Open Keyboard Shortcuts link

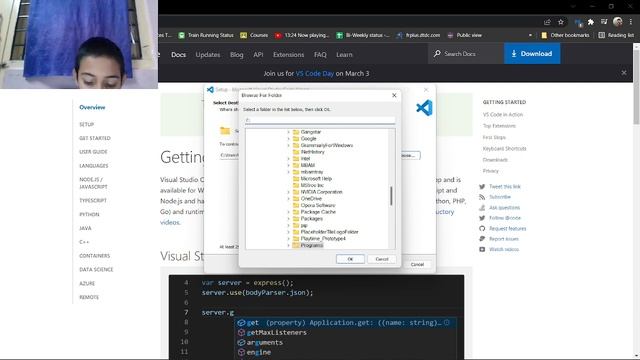pyautogui.click(x=504, y=149)
